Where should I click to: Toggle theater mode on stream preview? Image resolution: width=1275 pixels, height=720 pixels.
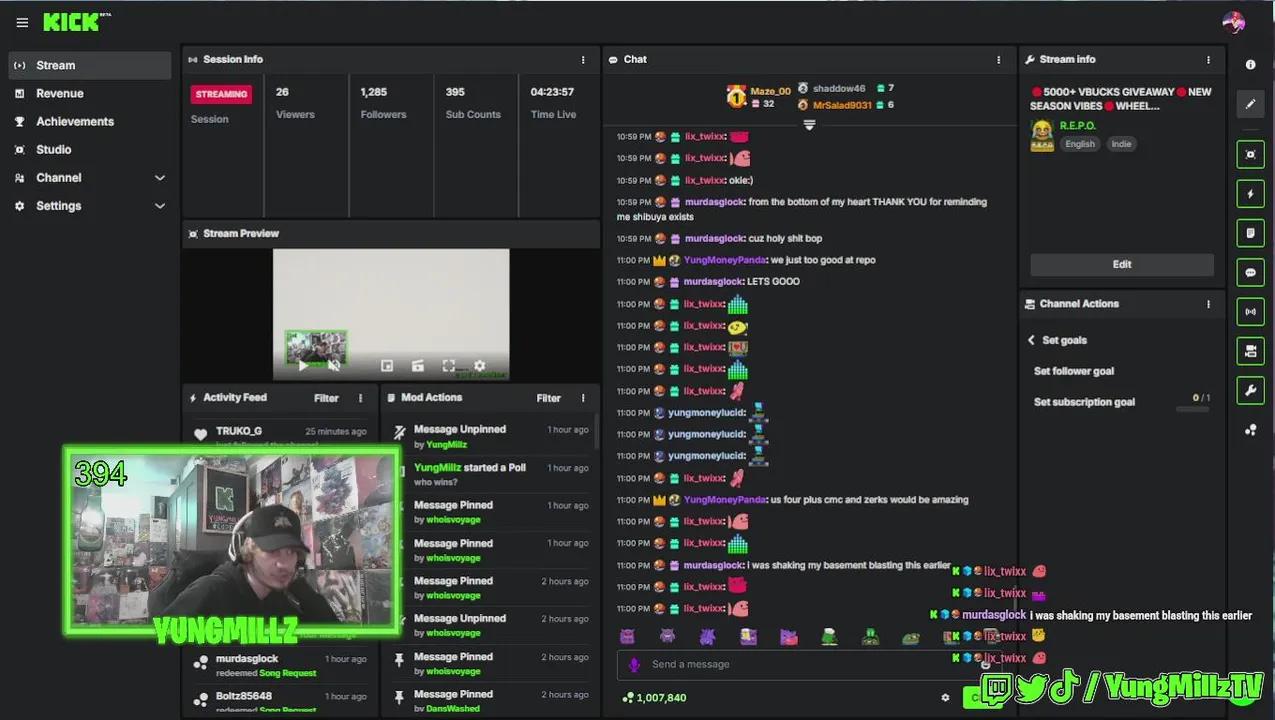(x=418, y=366)
